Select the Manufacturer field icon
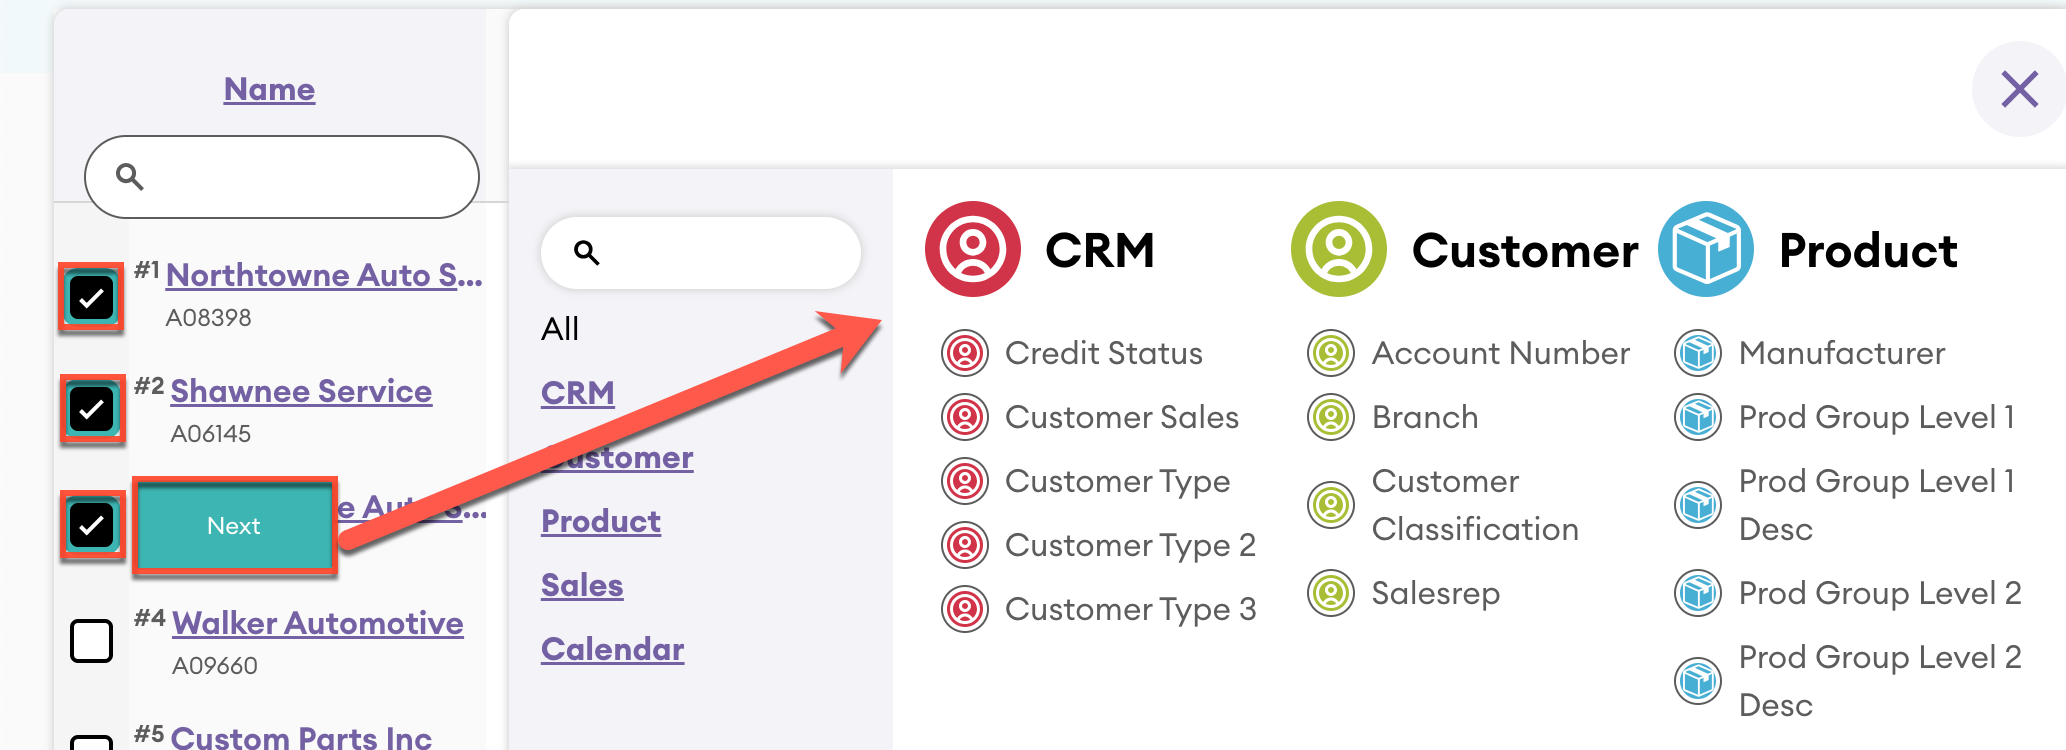 point(1698,353)
